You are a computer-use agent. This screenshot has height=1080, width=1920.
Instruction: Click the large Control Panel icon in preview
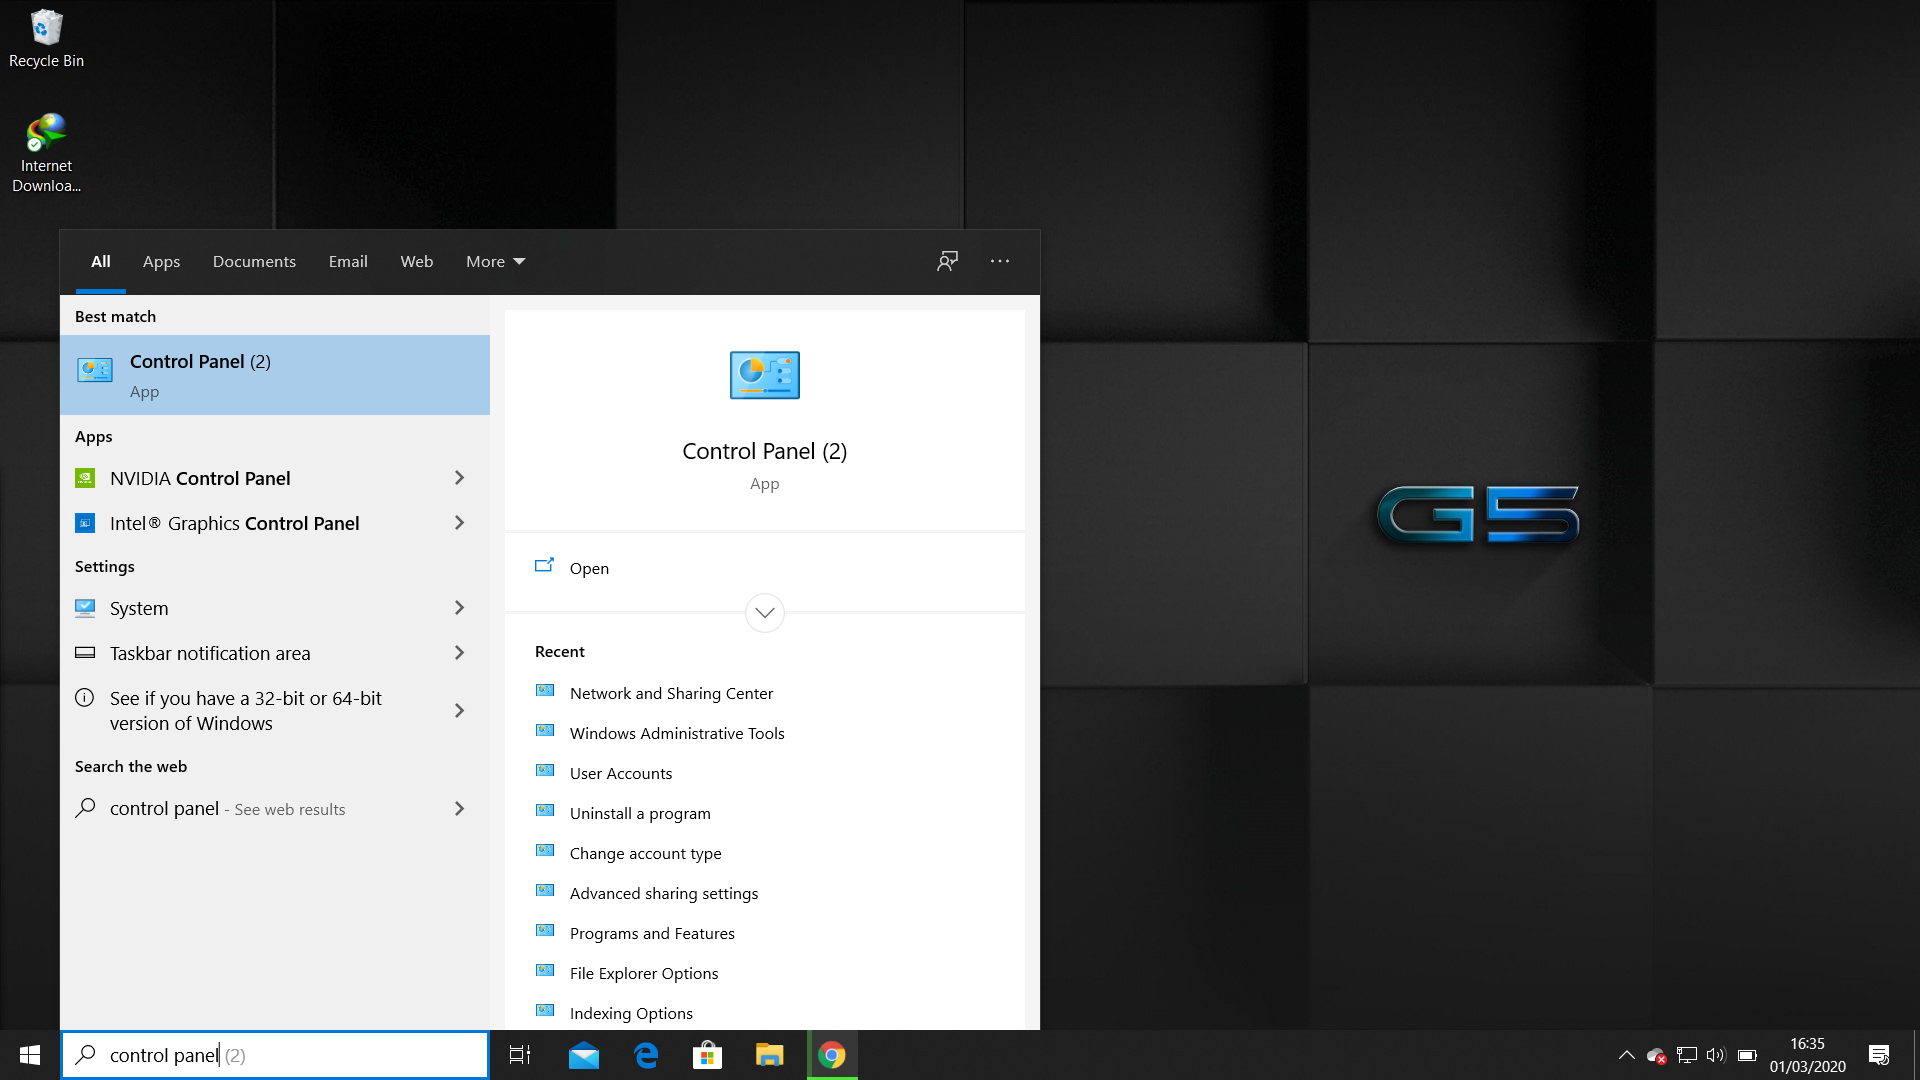pyautogui.click(x=765, y=375)
